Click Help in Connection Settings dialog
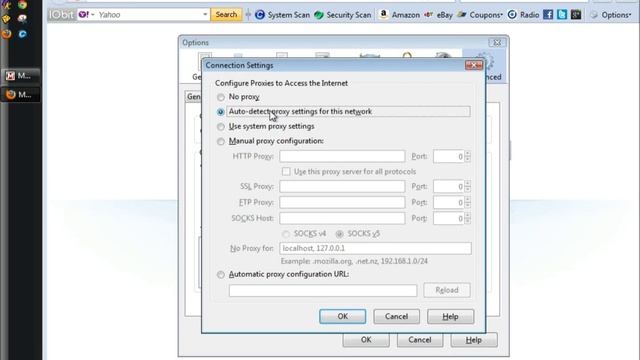640x360 pixels. point(451,316)
